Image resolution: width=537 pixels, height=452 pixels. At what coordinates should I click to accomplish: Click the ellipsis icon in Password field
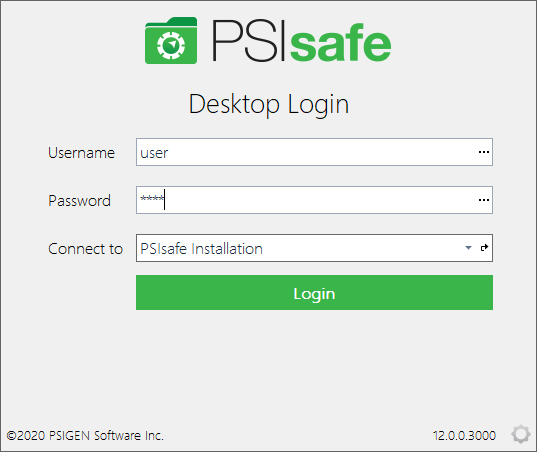click(484, 200)
